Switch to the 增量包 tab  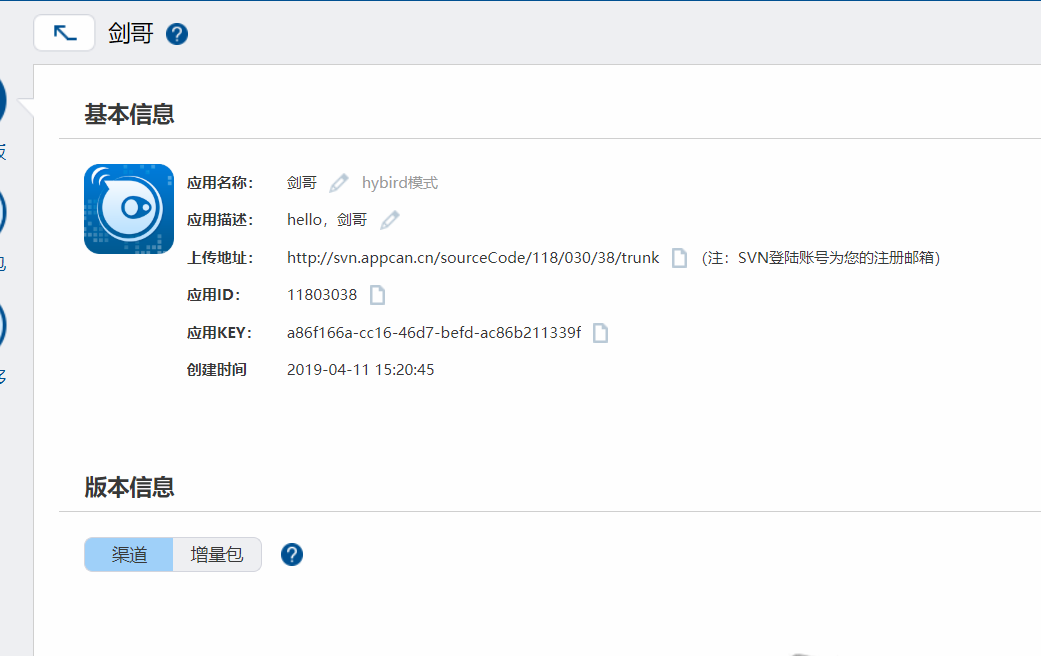point(217,555)
